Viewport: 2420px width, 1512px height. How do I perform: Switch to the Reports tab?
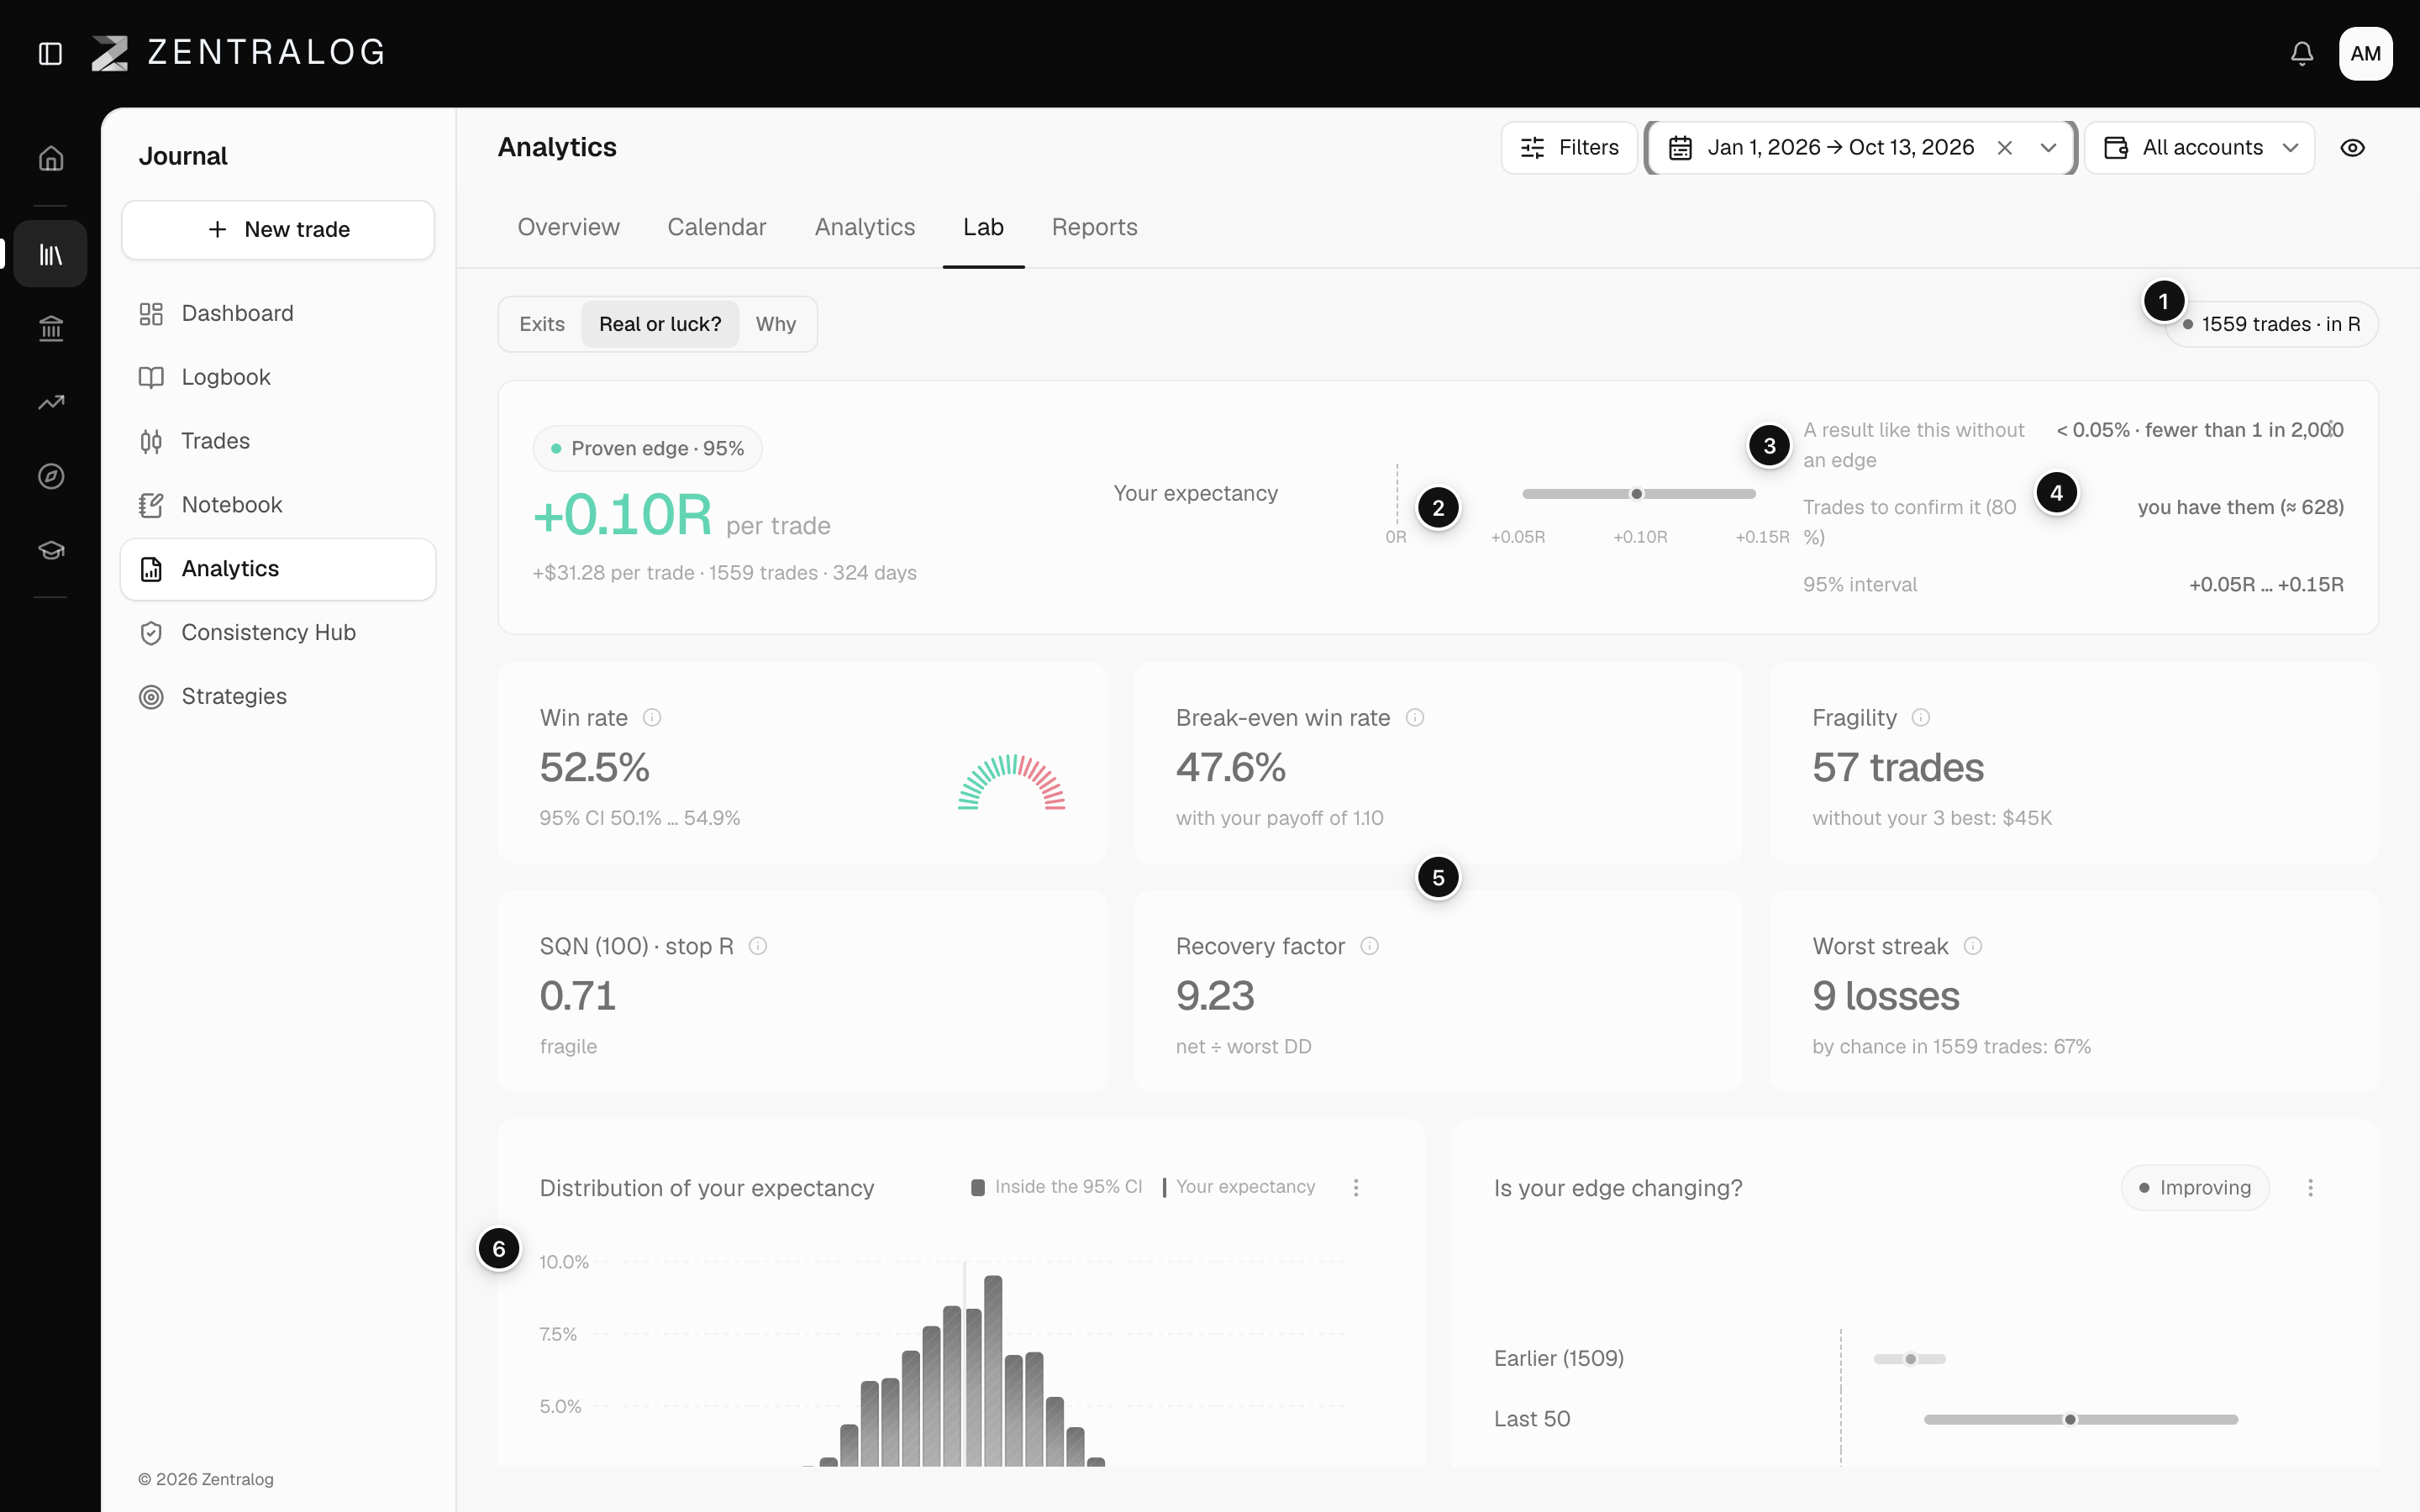[x=1094, y=227]
